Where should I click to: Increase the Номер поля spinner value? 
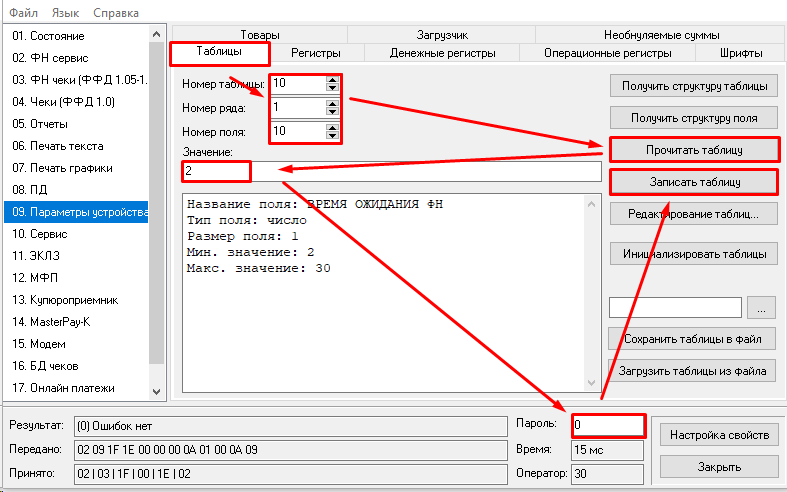(x=332, y=127)
